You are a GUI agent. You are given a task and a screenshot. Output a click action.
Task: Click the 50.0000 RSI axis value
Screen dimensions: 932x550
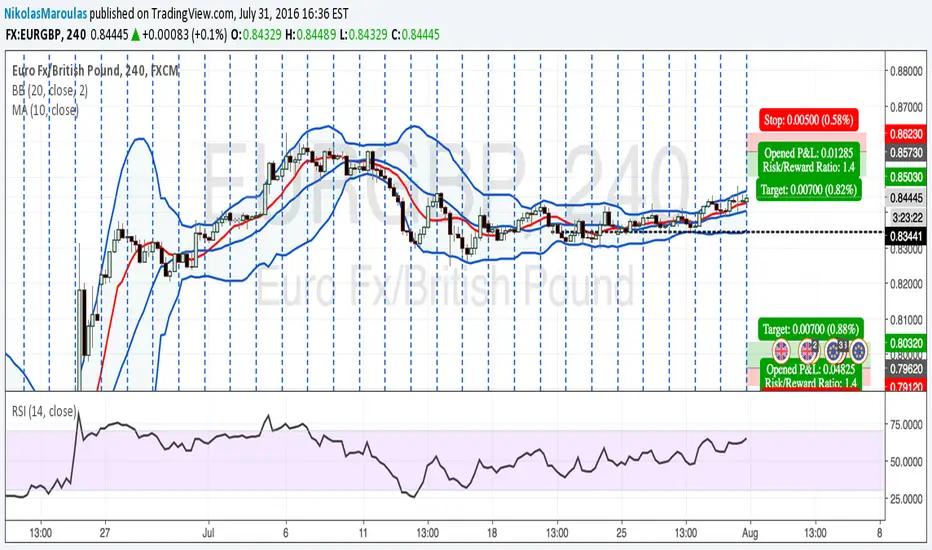coord(906,461)
